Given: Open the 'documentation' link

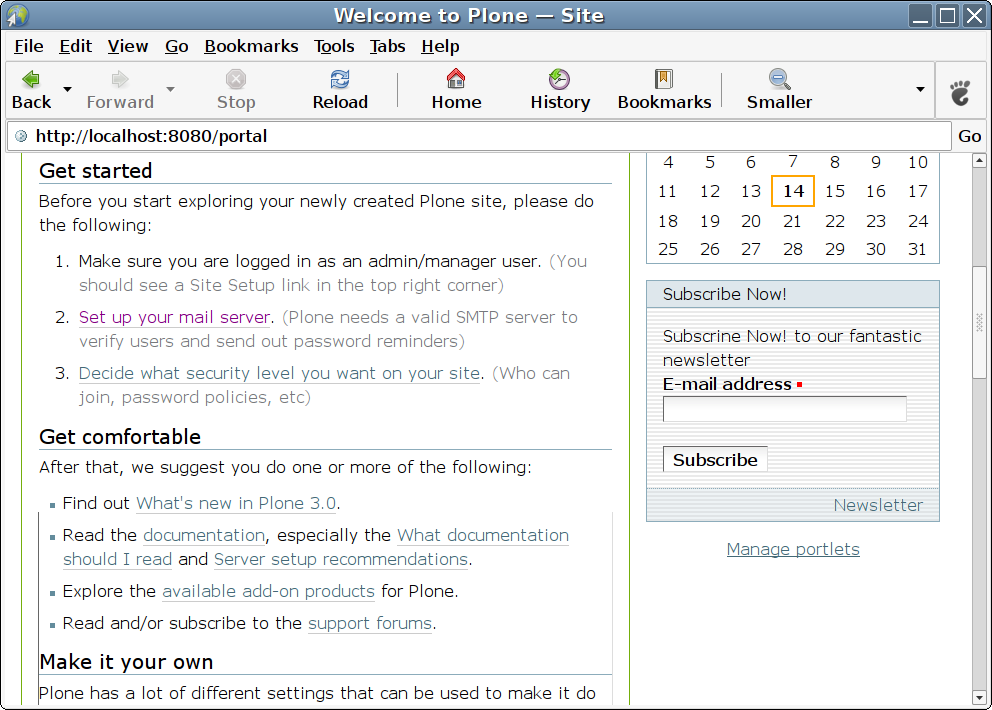Looking at the screenshot, I should pyautogui.click(x=204, y=535).
